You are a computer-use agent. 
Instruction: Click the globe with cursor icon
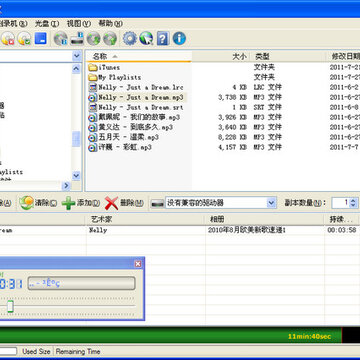[146, 39]
